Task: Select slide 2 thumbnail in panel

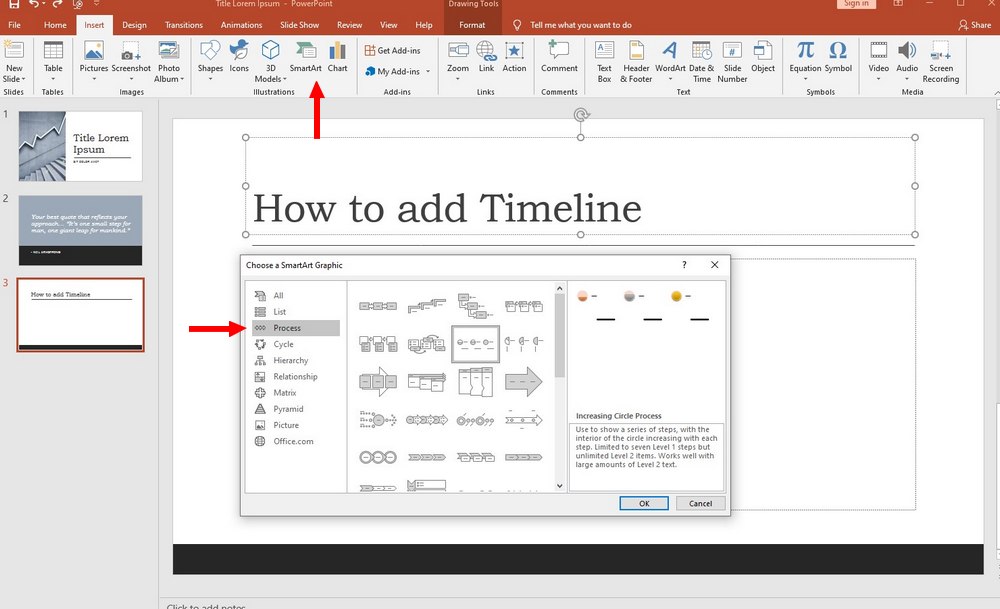Action: (x=80, y=230)
